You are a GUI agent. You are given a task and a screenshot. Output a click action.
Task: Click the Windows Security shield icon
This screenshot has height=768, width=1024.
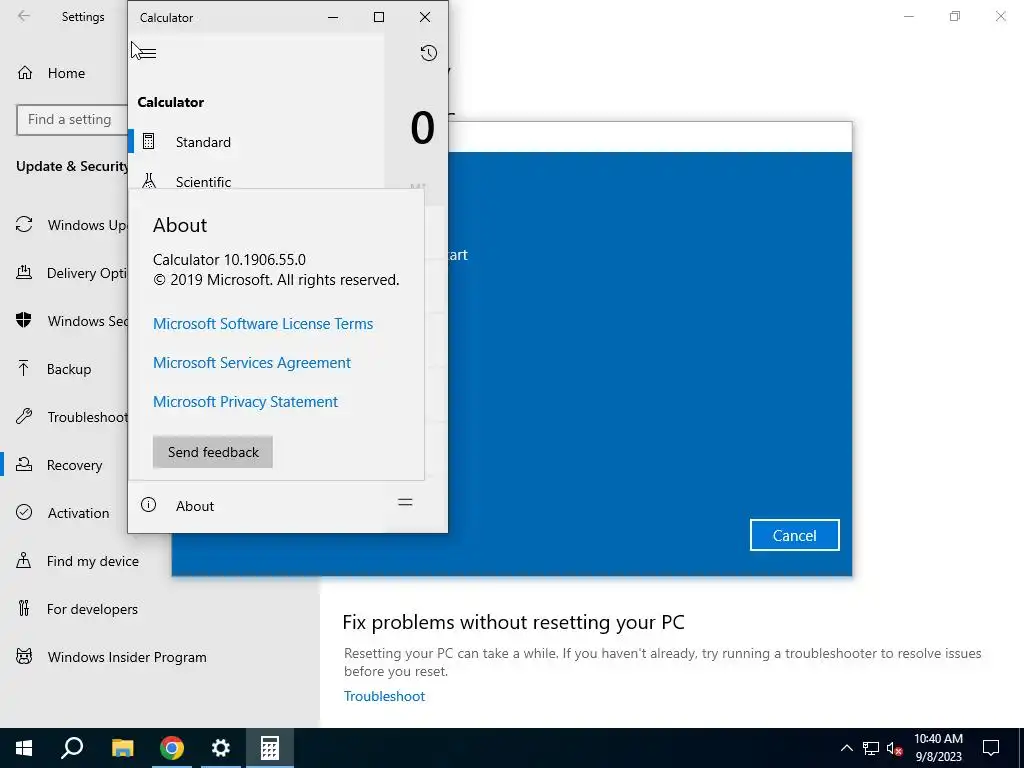pyautogui.click(x=24, y=320)
